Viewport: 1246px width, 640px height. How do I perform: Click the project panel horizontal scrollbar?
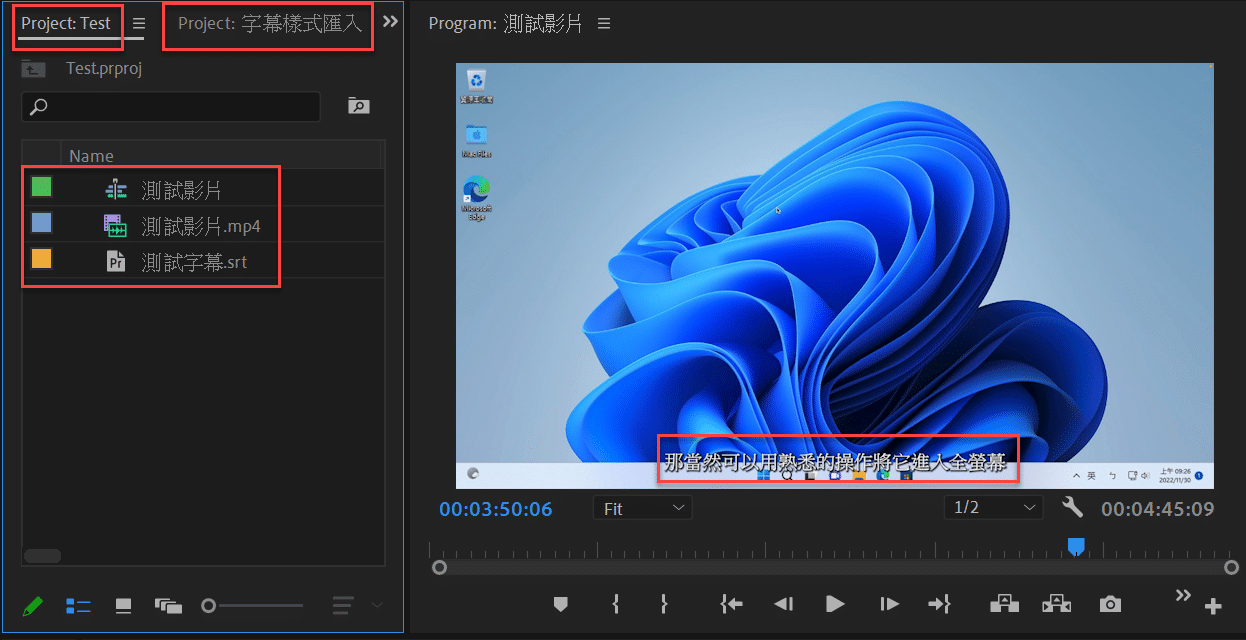point(42,556)
